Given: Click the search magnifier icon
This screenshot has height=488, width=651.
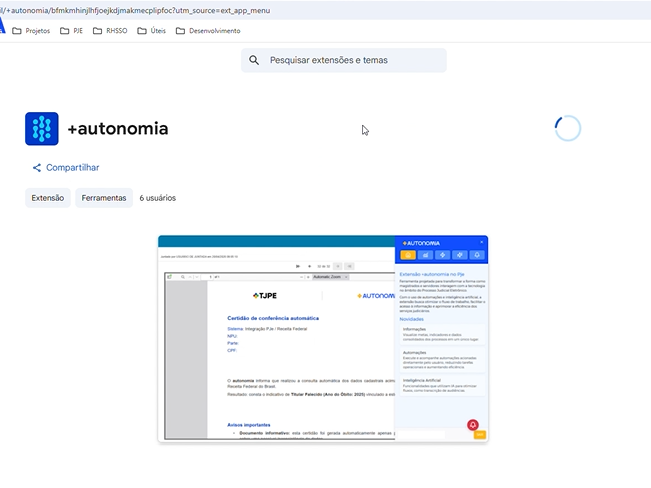Looking at the screenshot, I should (x=254, y=60).
